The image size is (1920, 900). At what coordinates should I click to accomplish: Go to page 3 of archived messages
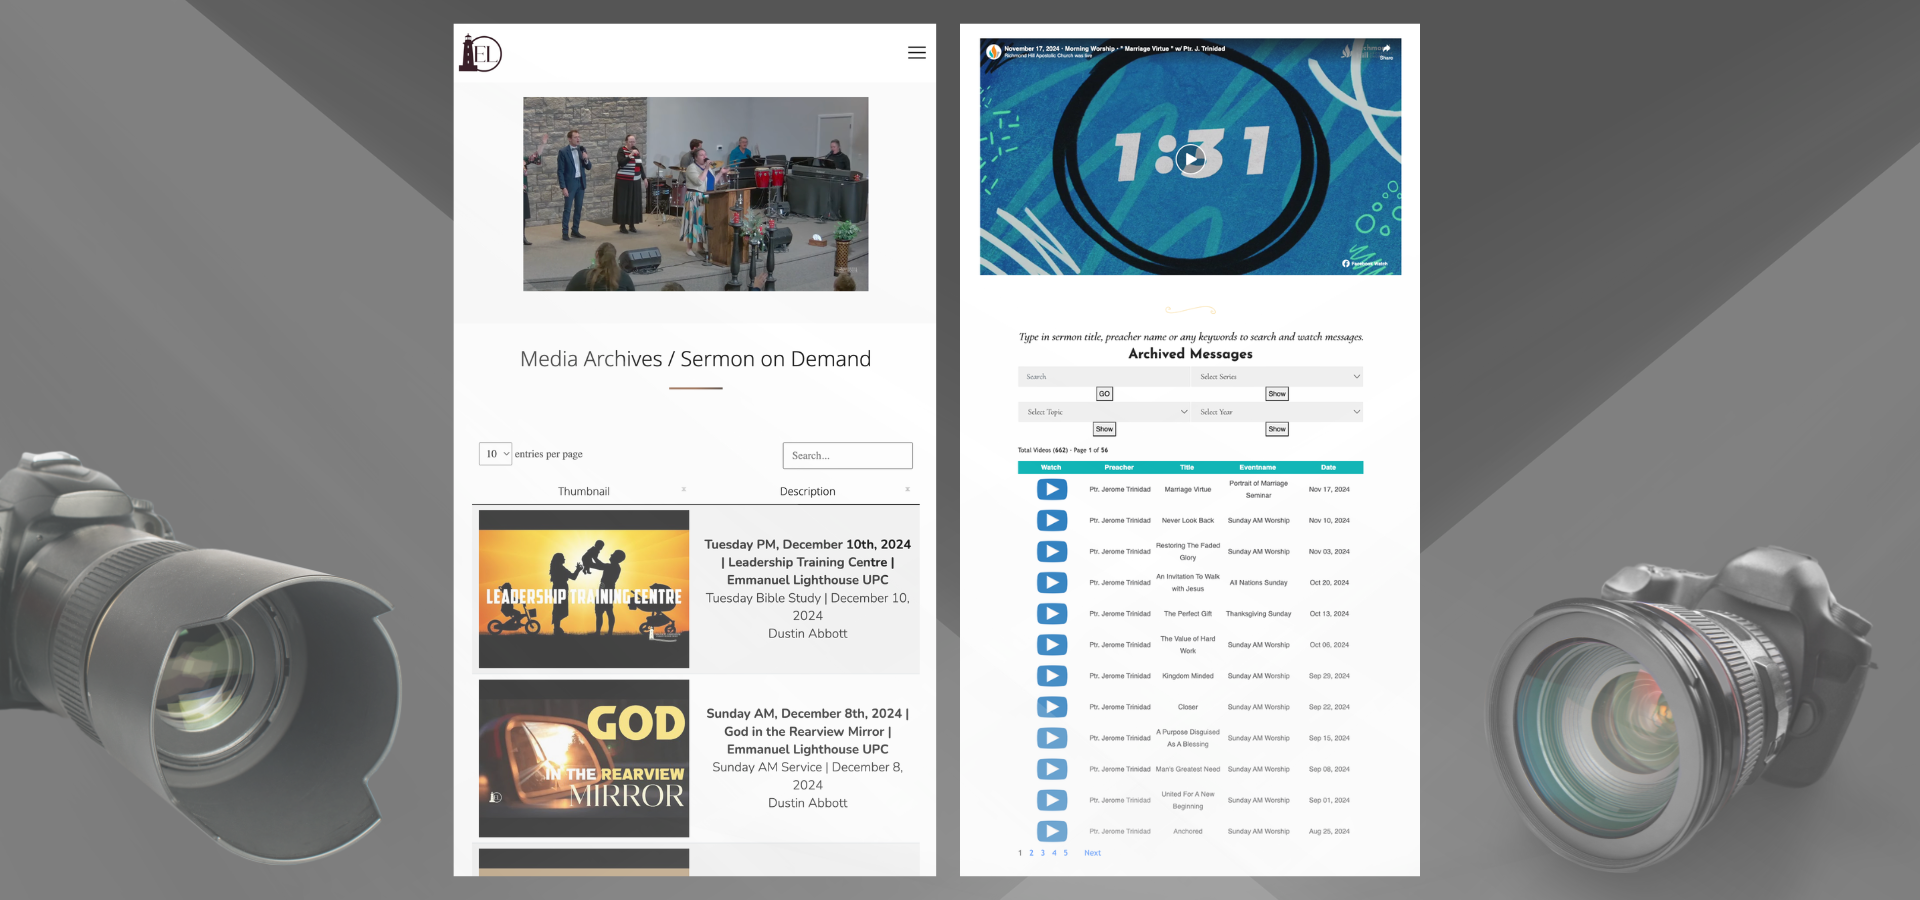[1042, 853]
